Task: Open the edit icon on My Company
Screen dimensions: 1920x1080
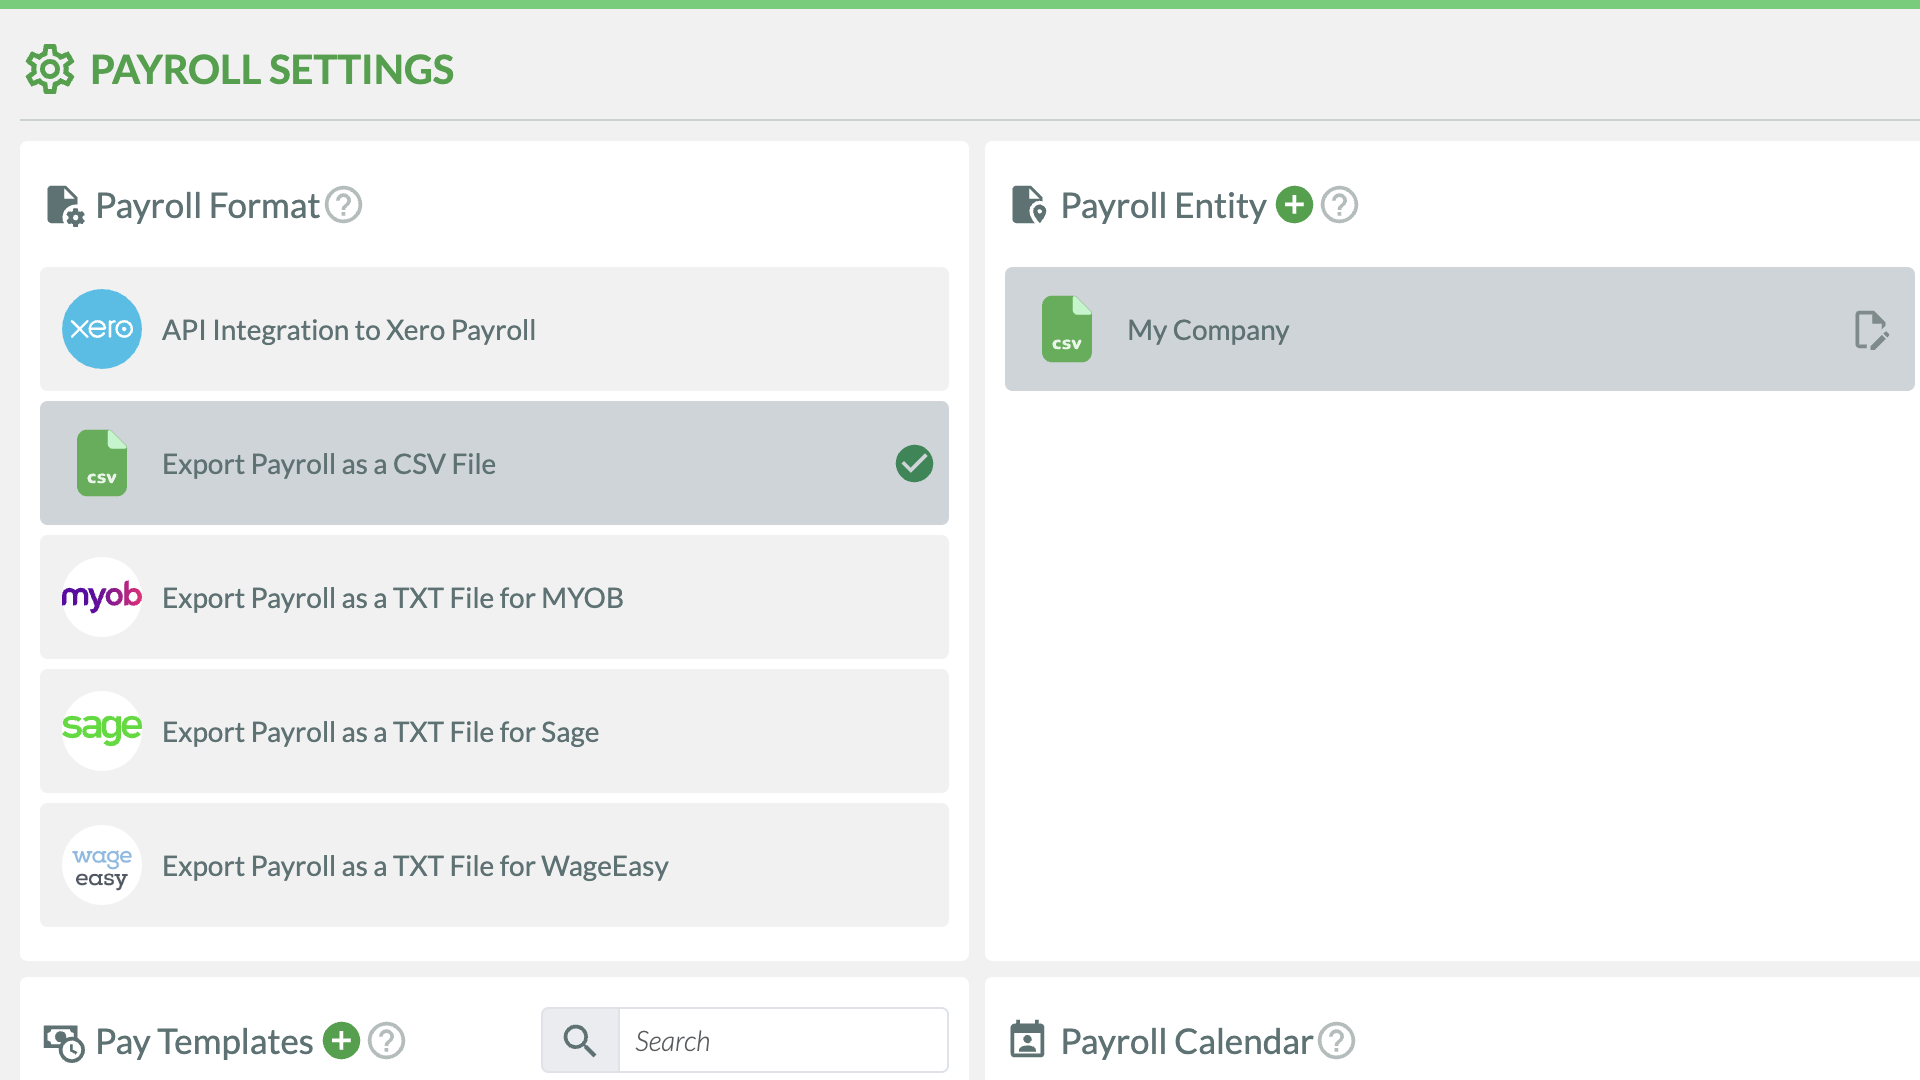Action: 1871,329
